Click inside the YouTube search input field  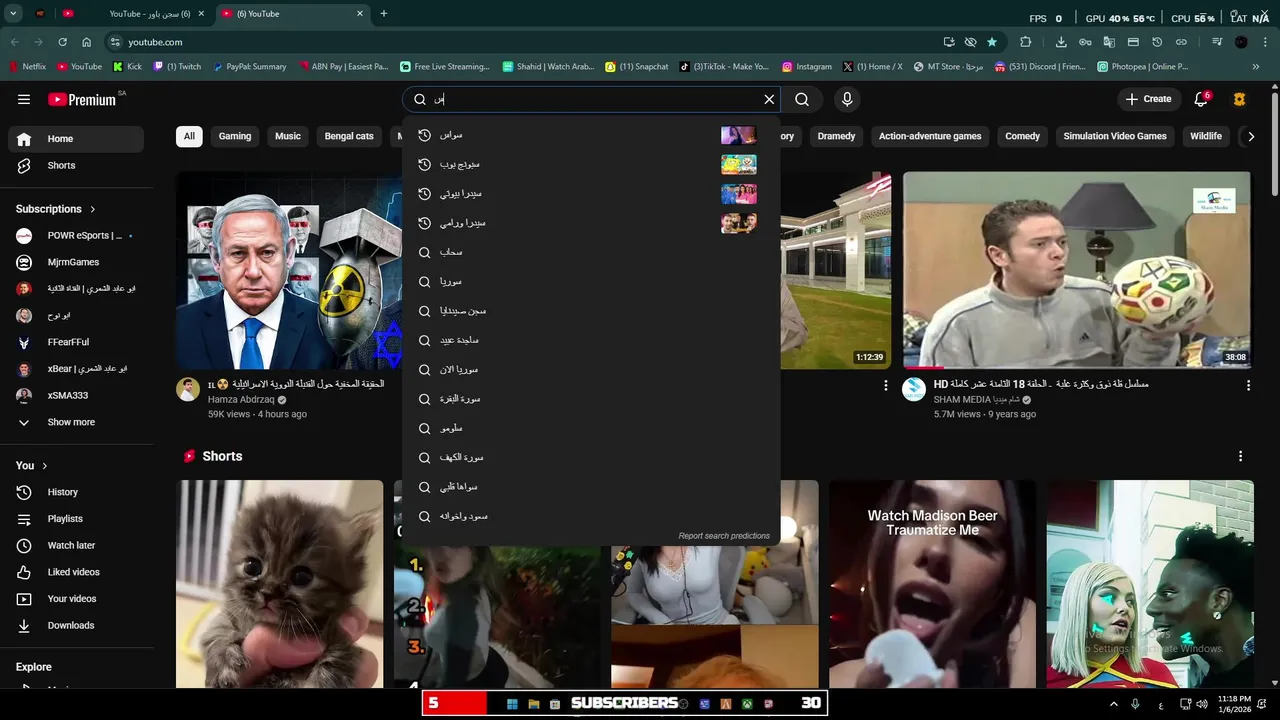click(595, 99)
